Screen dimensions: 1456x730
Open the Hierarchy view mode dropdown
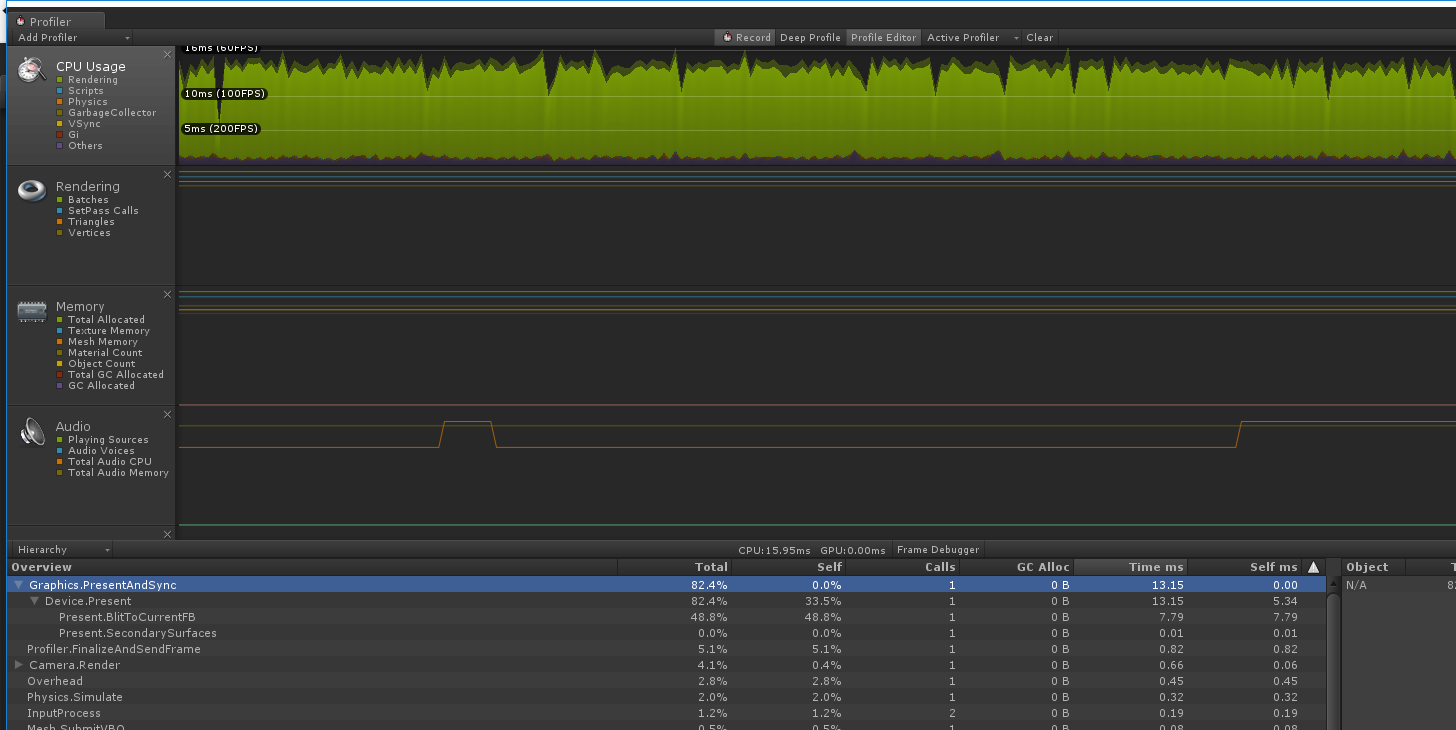tap(62, 549)
